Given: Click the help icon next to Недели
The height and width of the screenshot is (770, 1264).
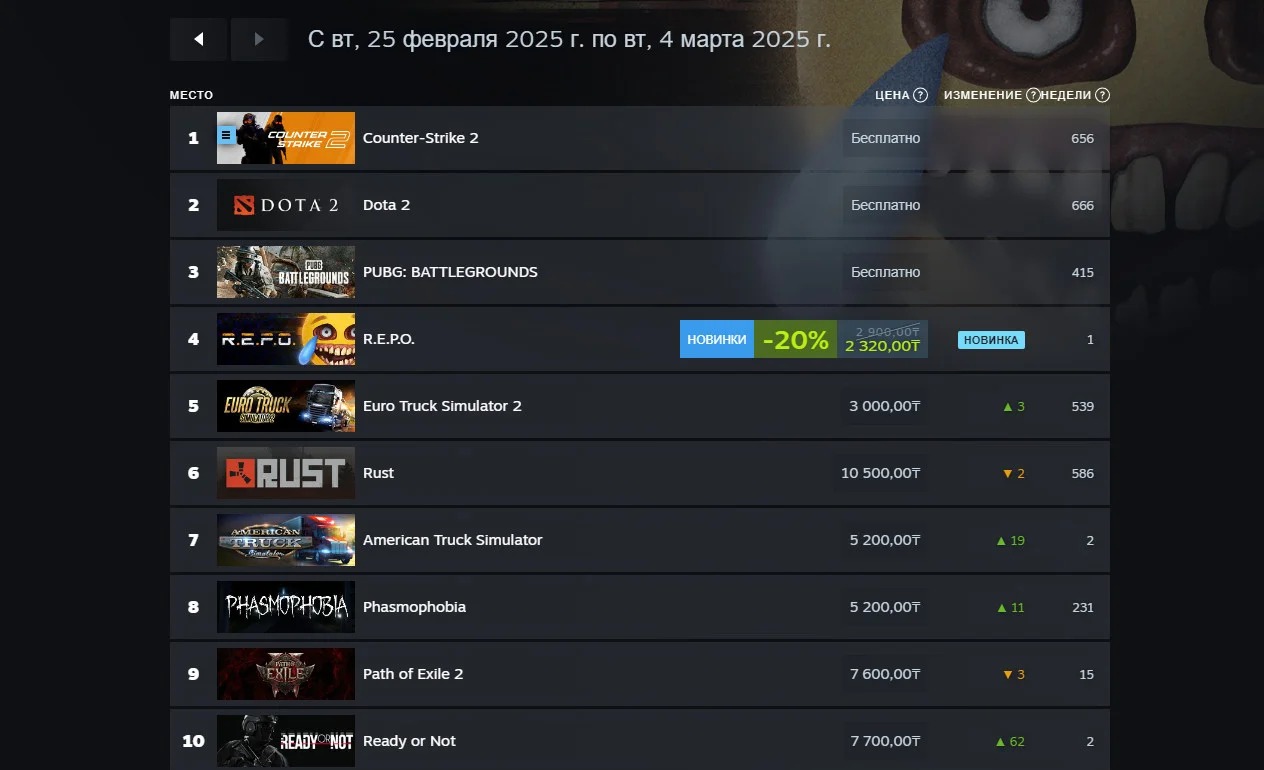Looking at the screenshot, I should point(1102,95).
